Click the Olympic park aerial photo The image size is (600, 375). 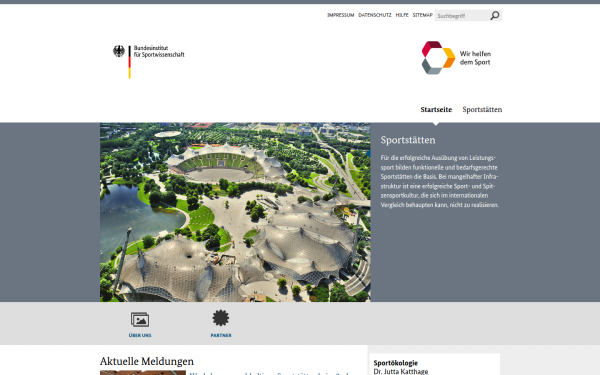(x=235, y=212)
